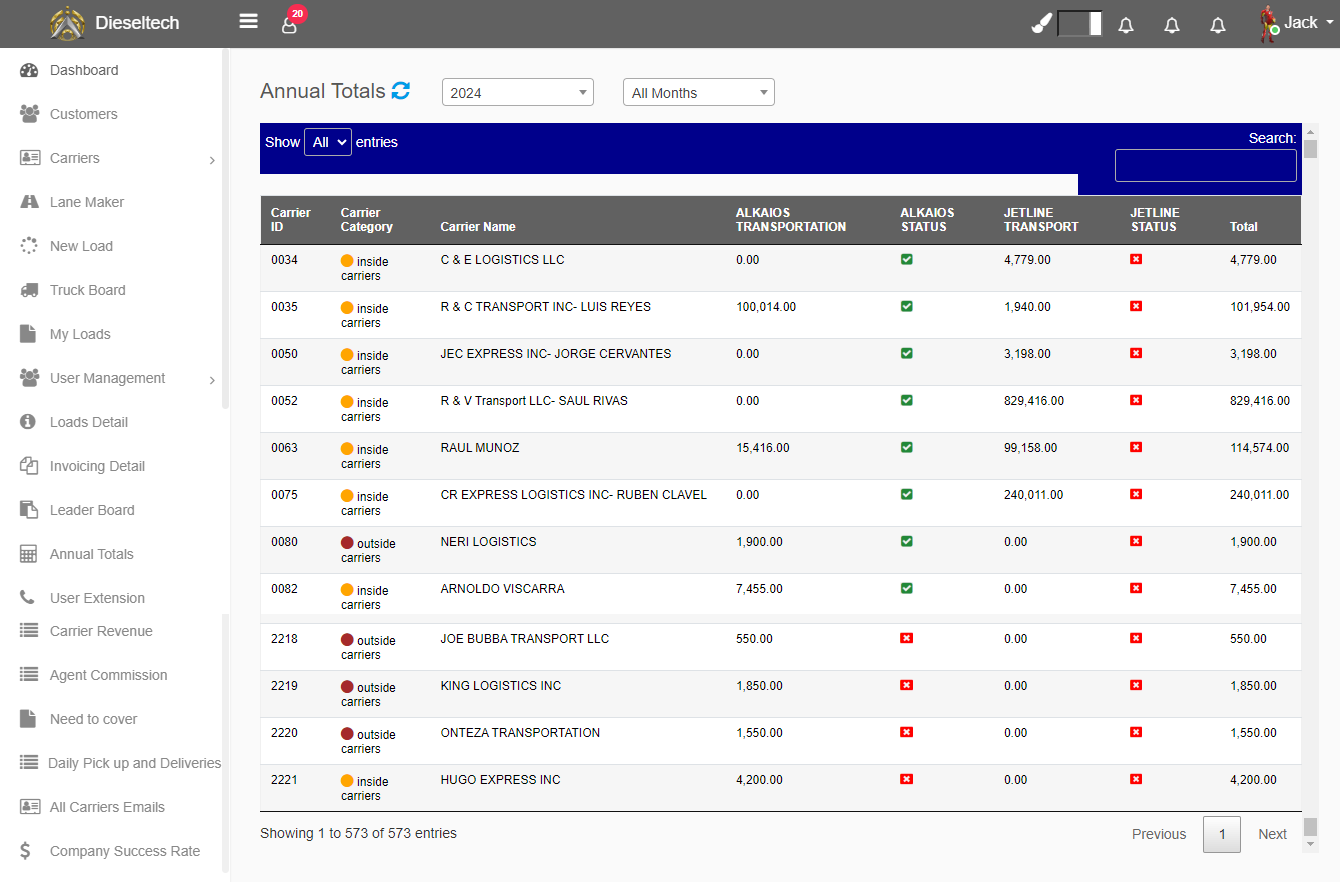Click the table vertical scrollbar thumb

[1310, 149]
